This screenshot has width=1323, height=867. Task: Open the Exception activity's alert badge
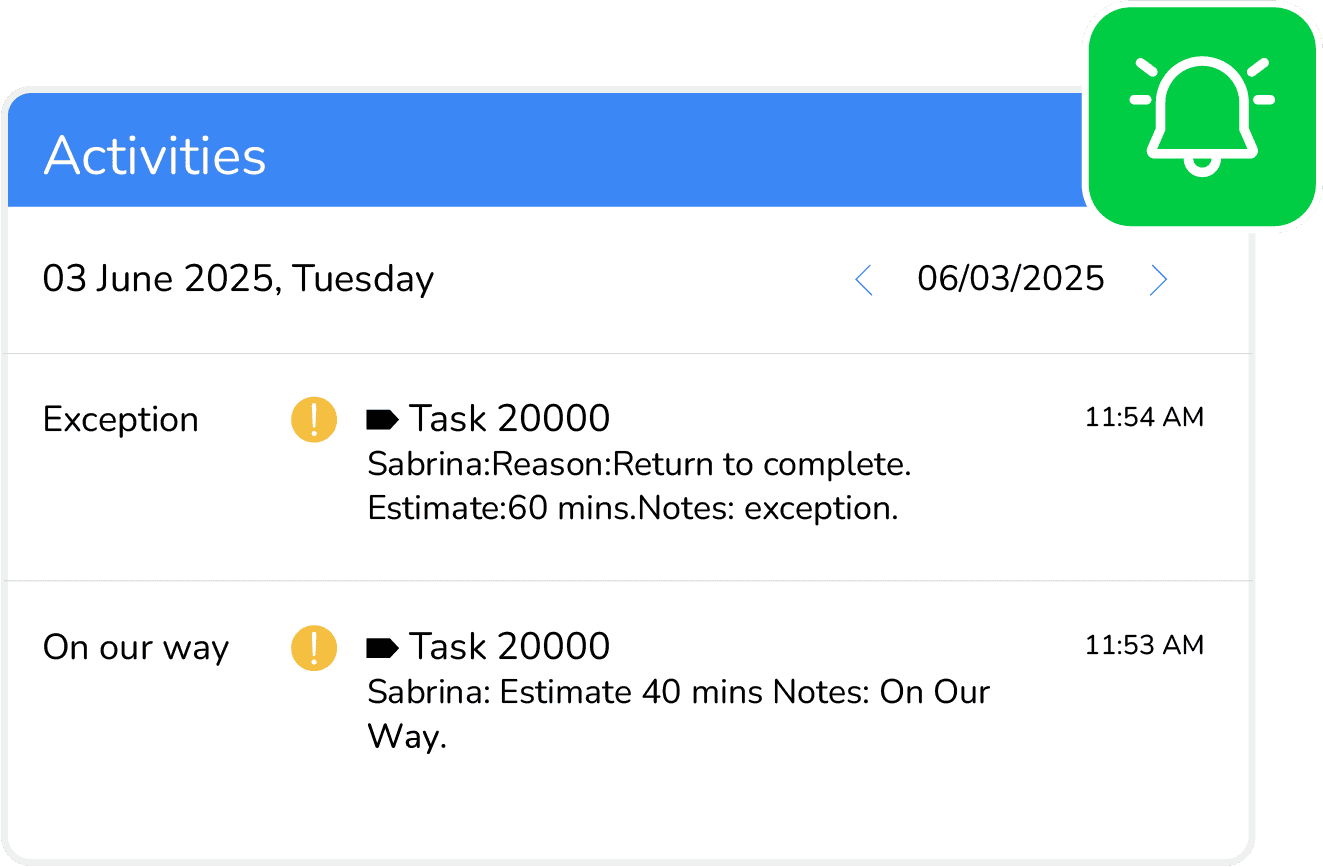coord(313,419)
